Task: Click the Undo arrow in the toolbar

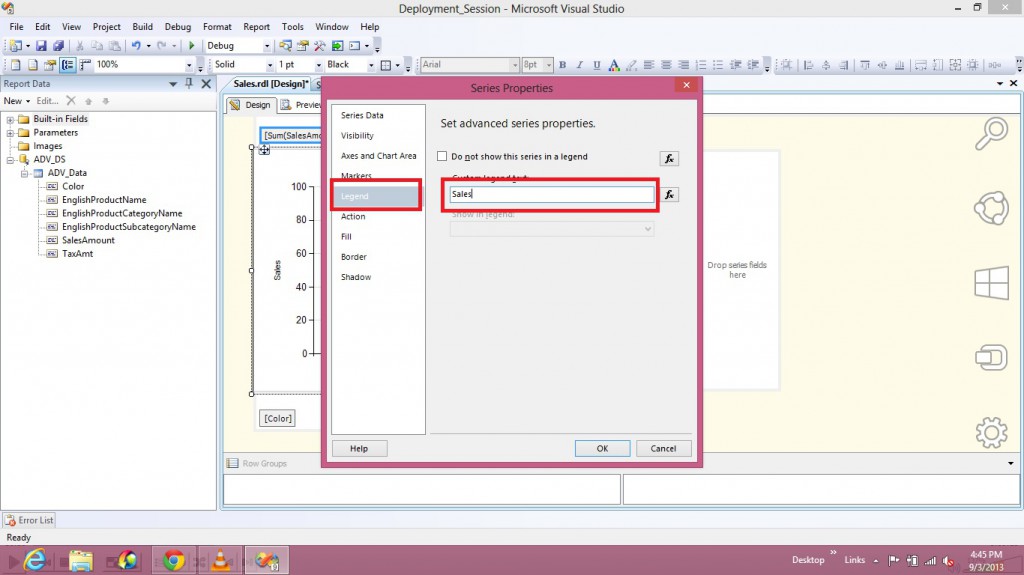Action: (x=134, y=46)
